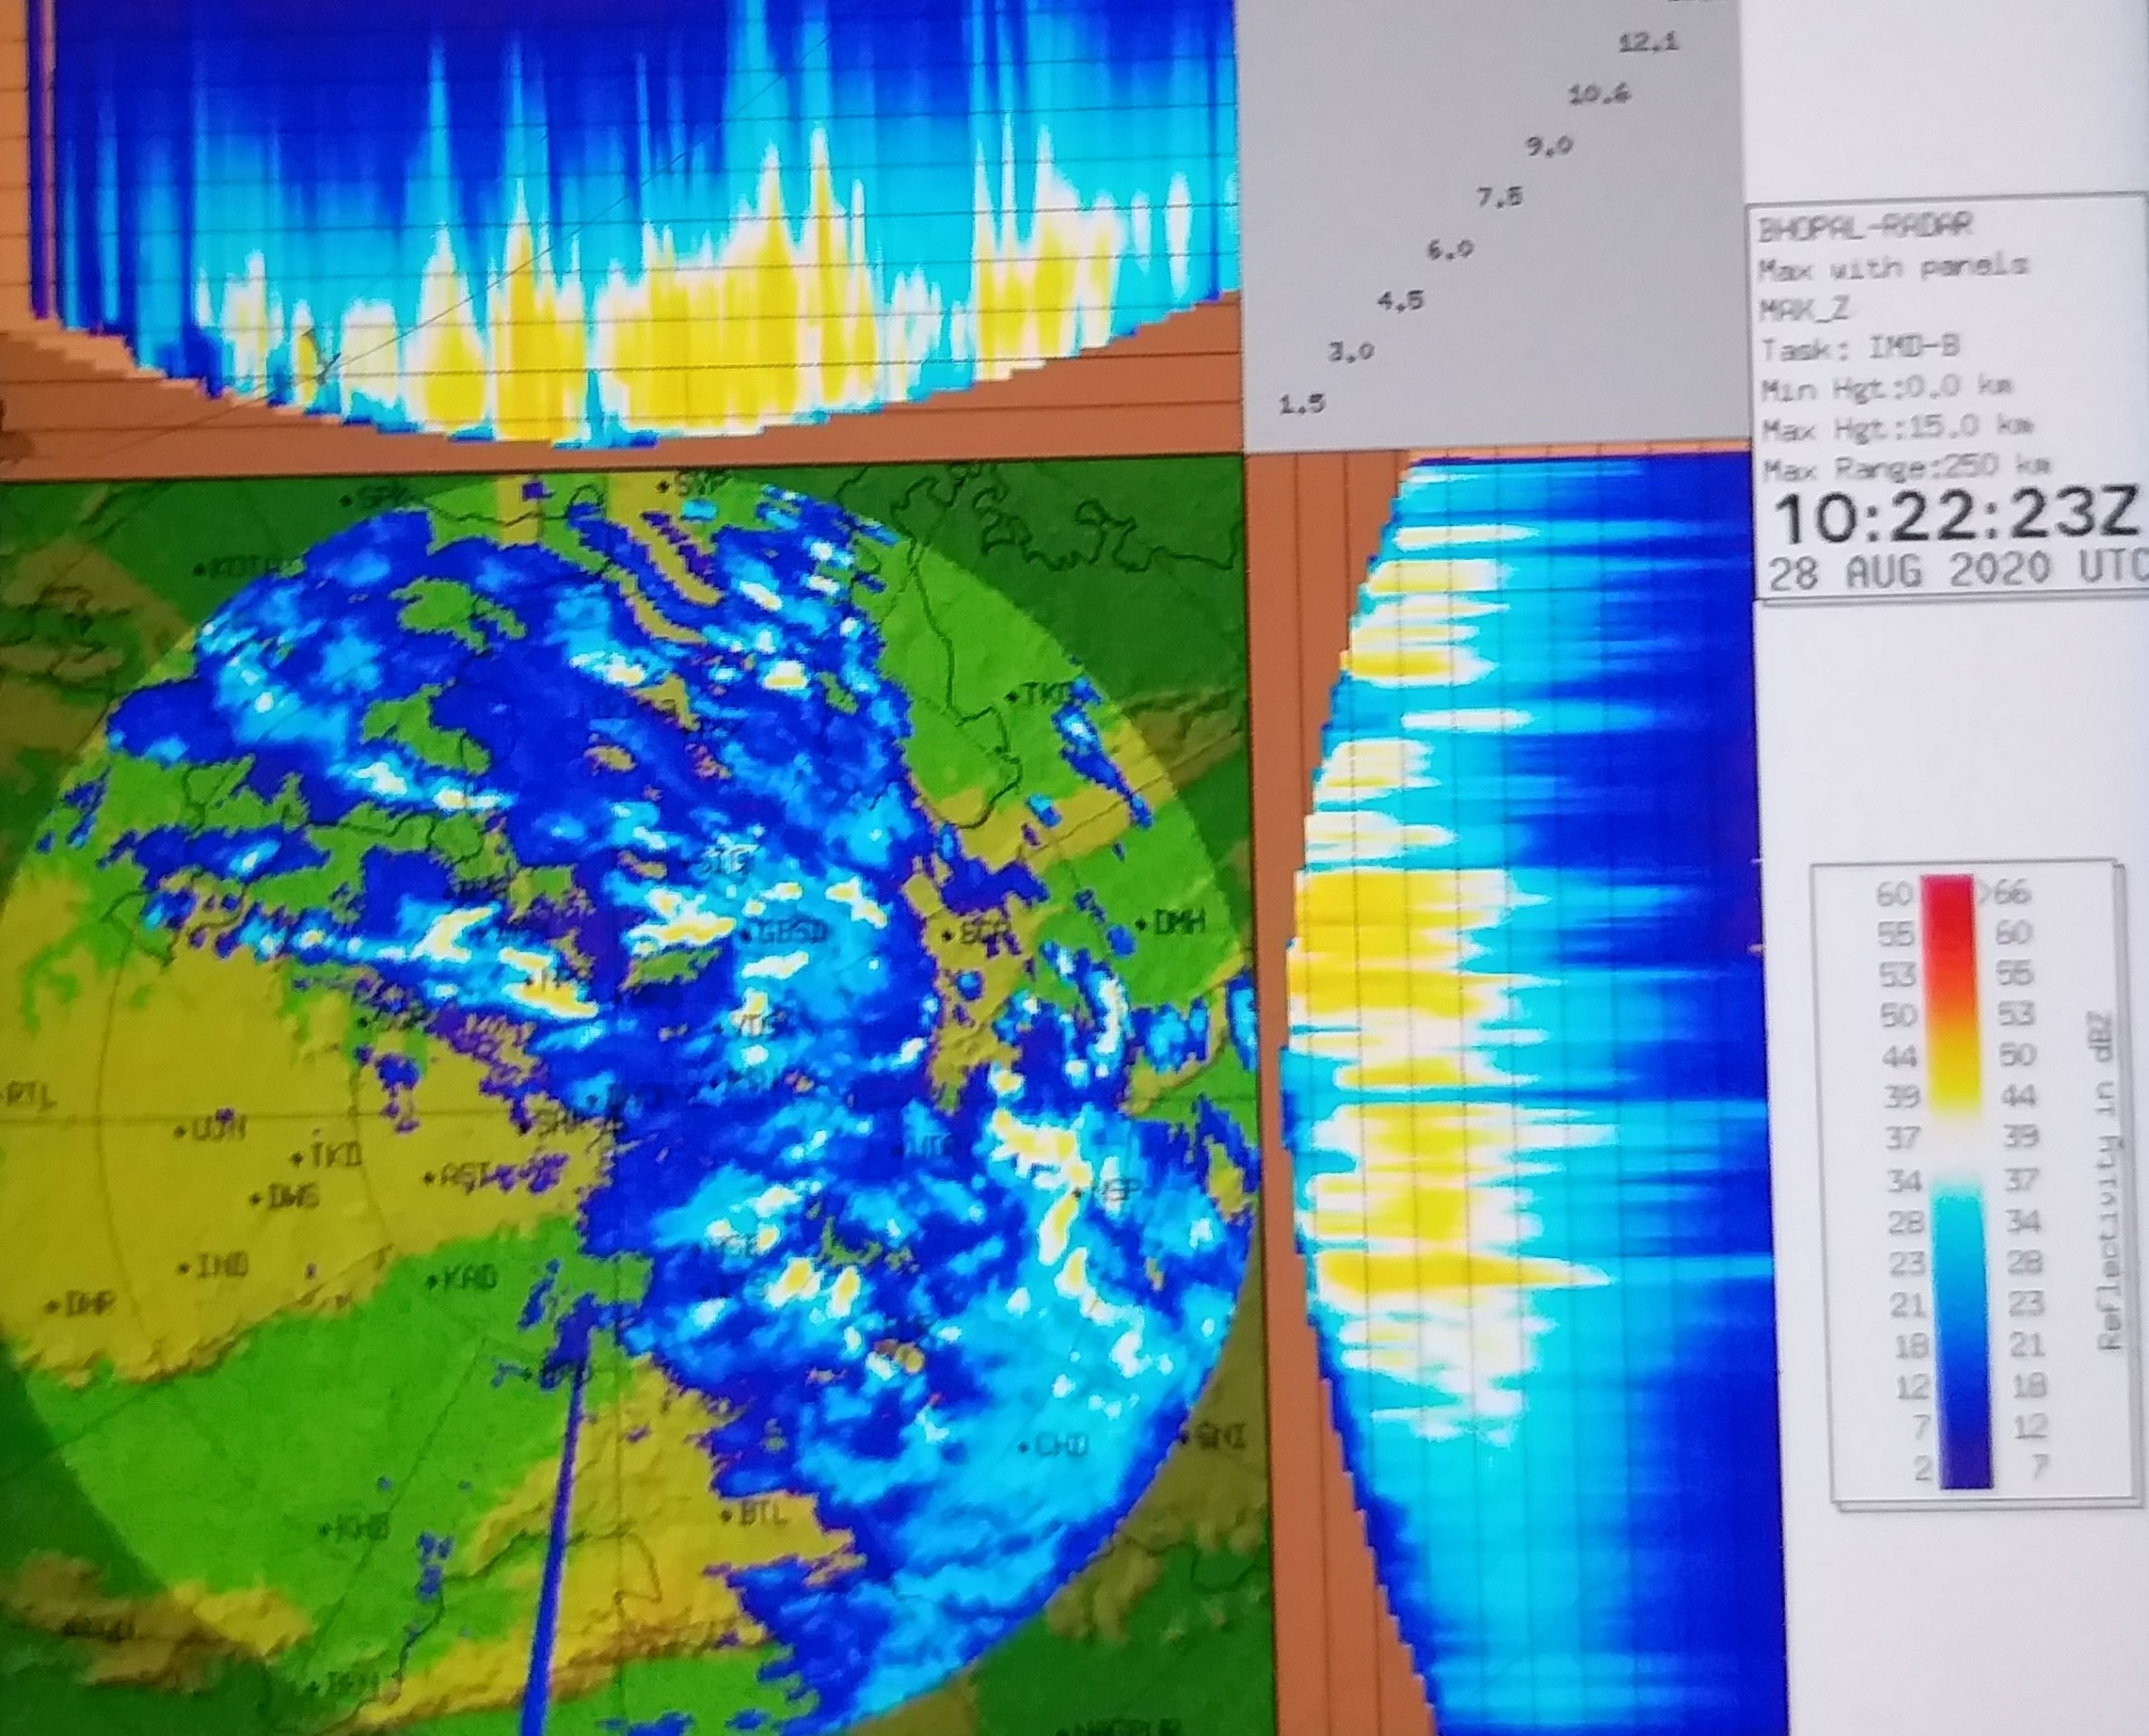Click the '28 AUG 2020 UTC' date
The height and width of the screenshot is (1736, 2149).
pyautogui.click(x=1958, y=571)
